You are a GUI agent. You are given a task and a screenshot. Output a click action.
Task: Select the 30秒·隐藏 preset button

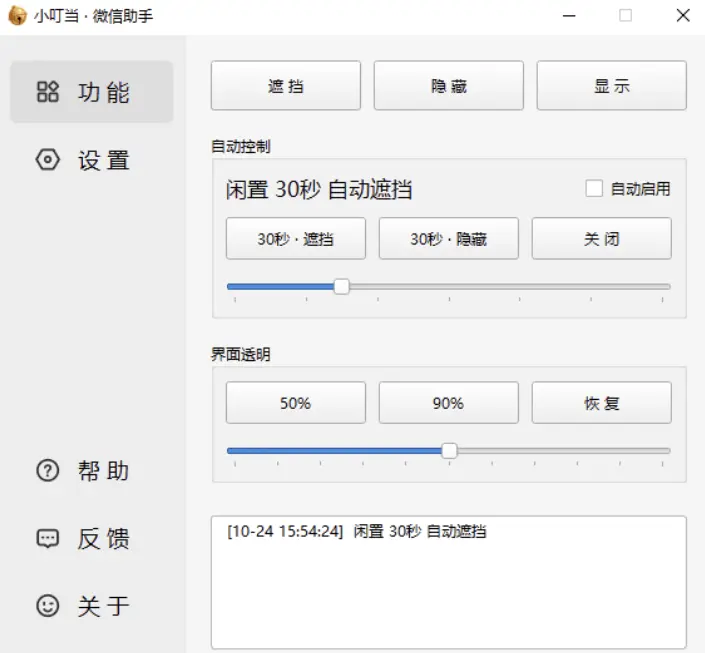[448, 239]
